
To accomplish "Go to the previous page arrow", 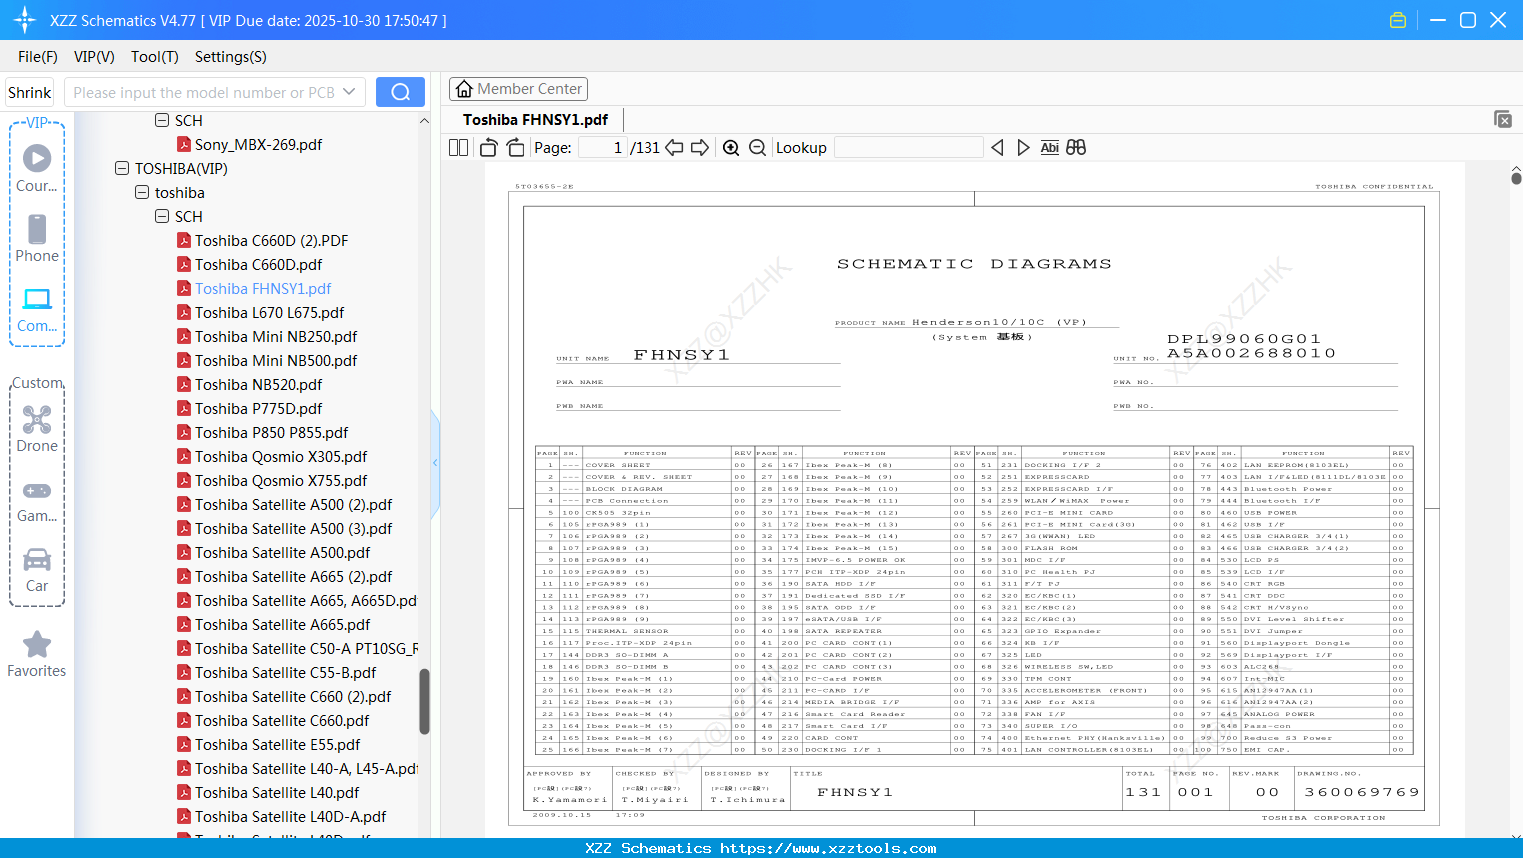I will click(x=674, y=148).
